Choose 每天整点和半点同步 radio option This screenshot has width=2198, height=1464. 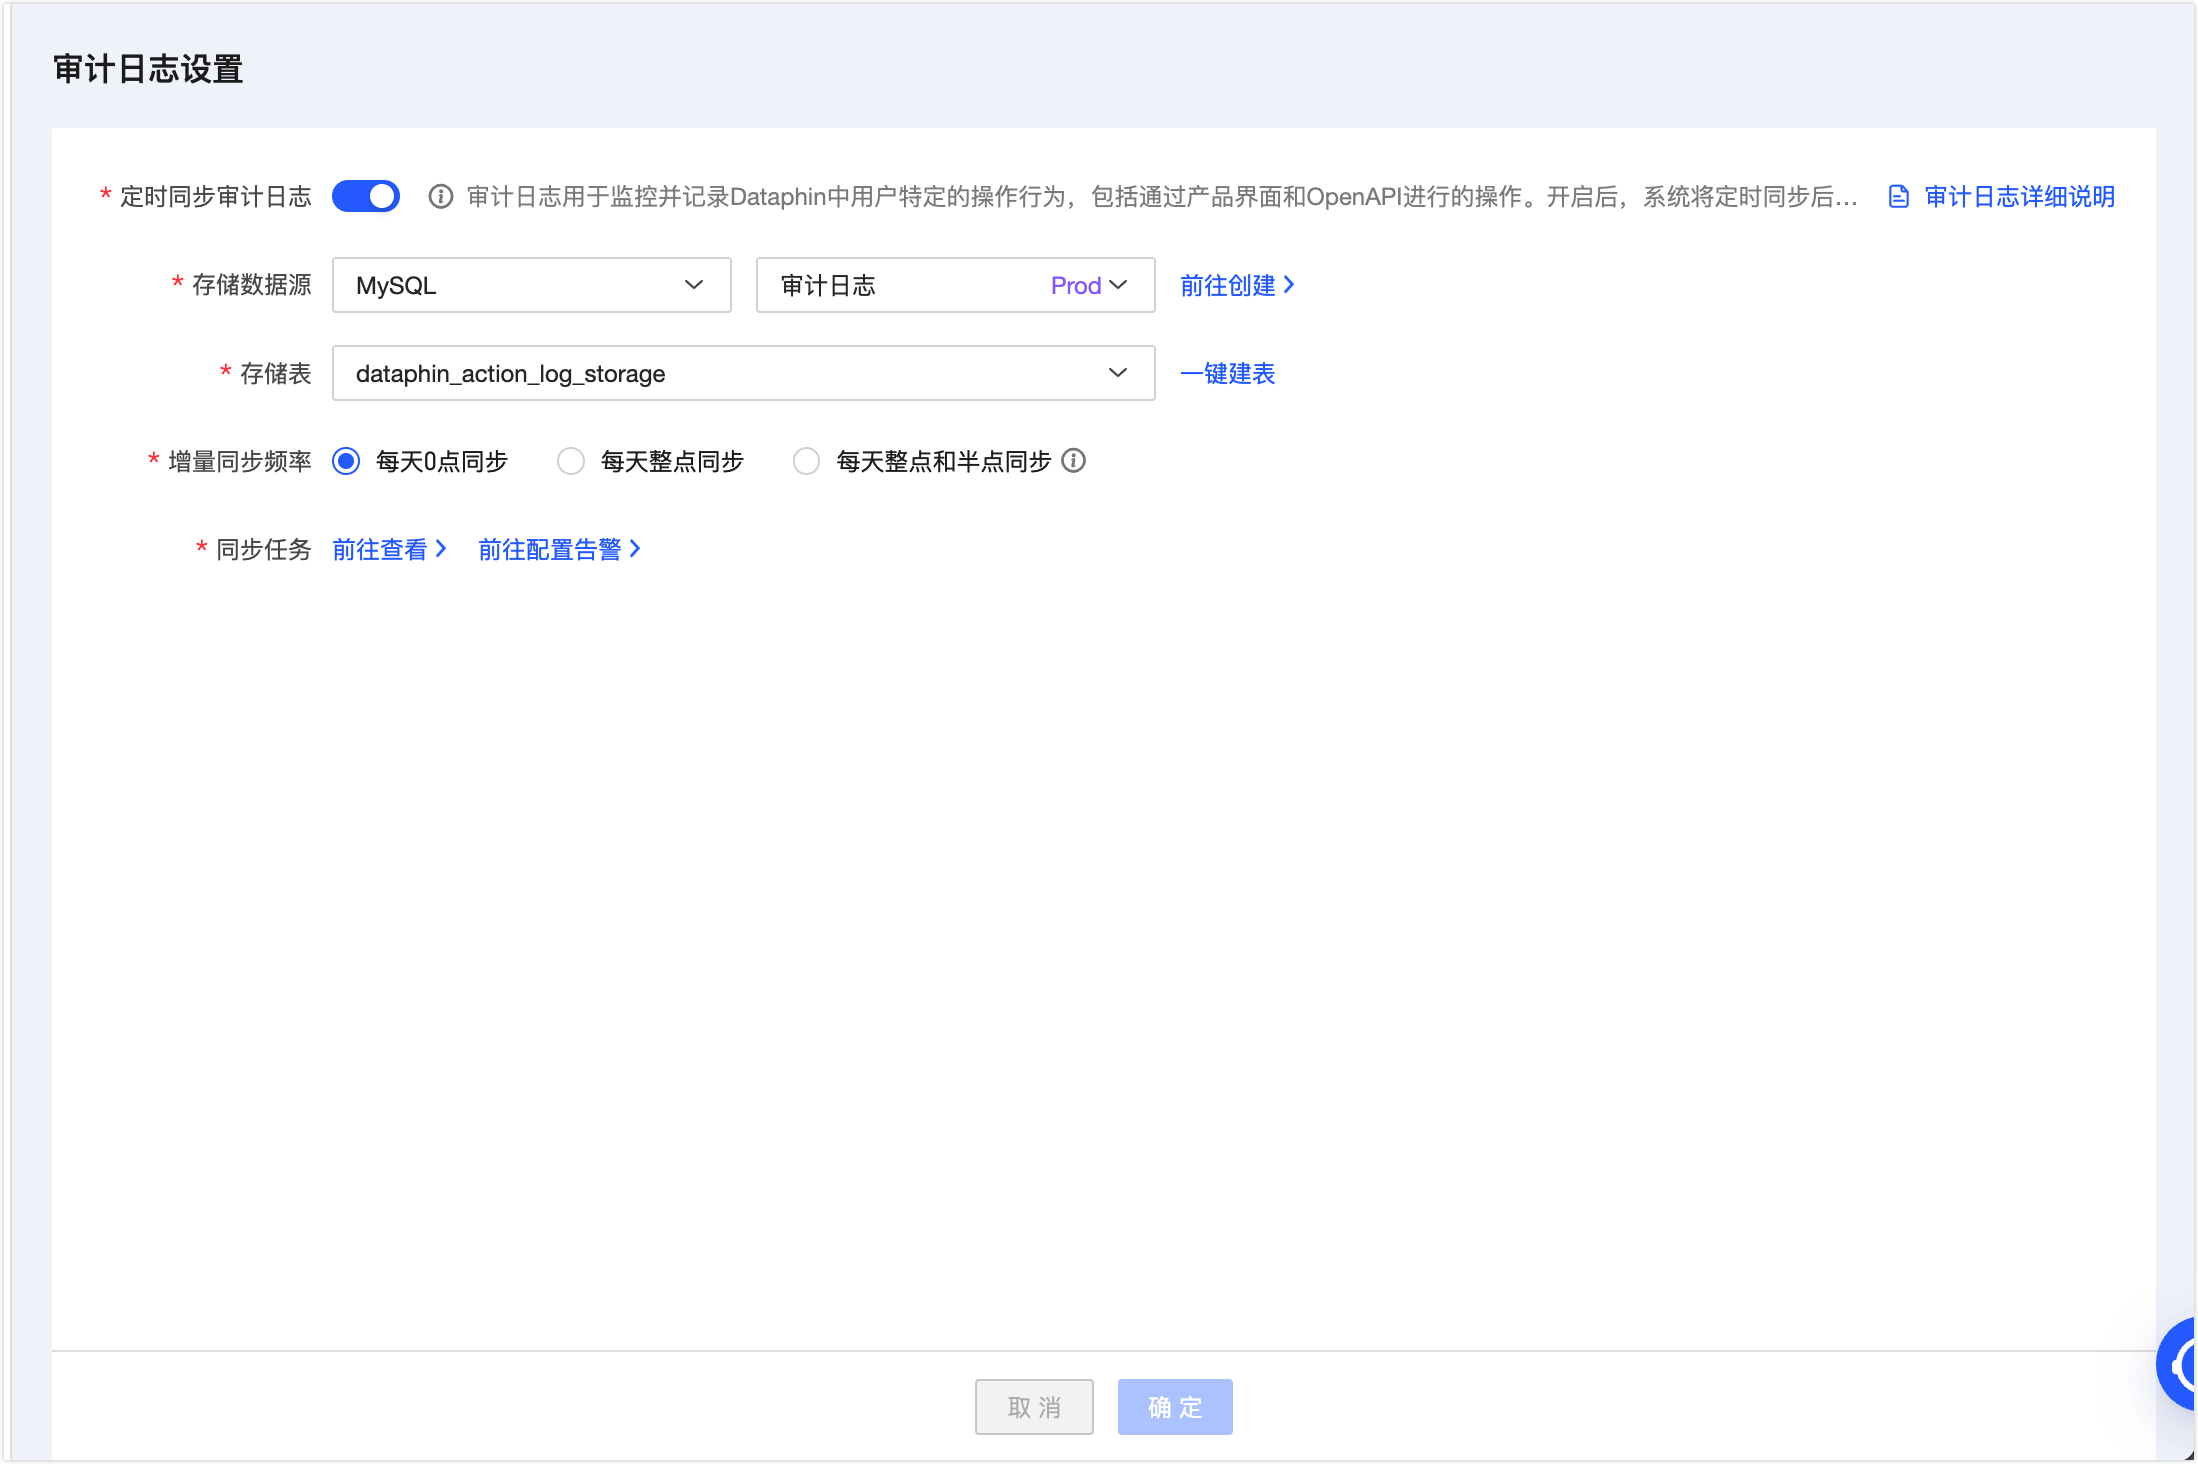click(806, 461)
